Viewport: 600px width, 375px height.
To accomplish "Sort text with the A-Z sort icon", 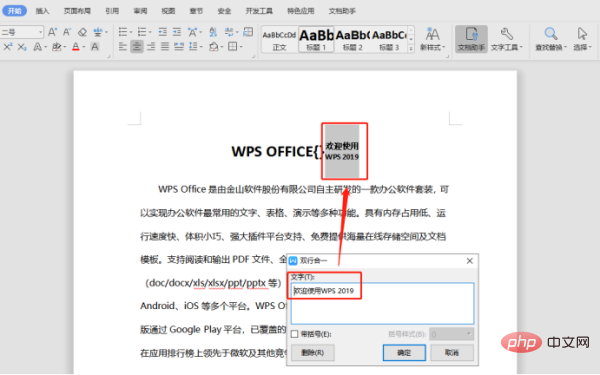I will click(x=213, y=32).
